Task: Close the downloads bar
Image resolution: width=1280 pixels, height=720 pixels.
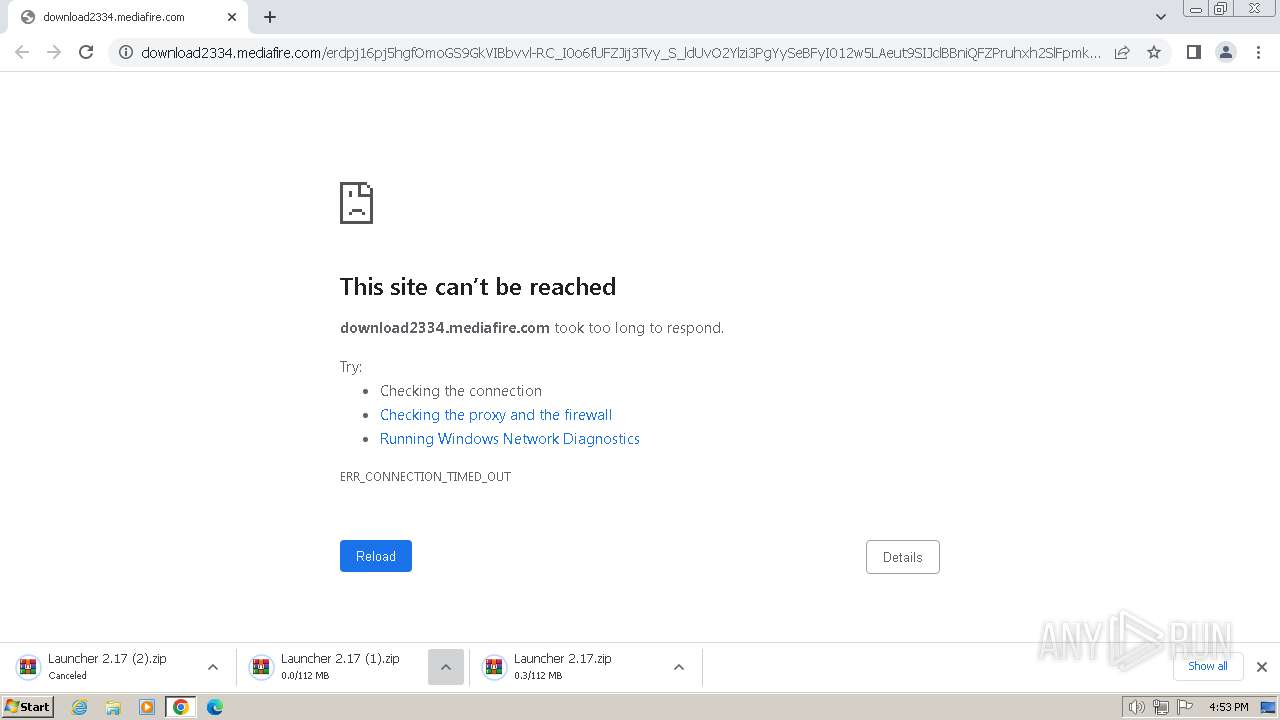Action: [x=1262, y=667]
